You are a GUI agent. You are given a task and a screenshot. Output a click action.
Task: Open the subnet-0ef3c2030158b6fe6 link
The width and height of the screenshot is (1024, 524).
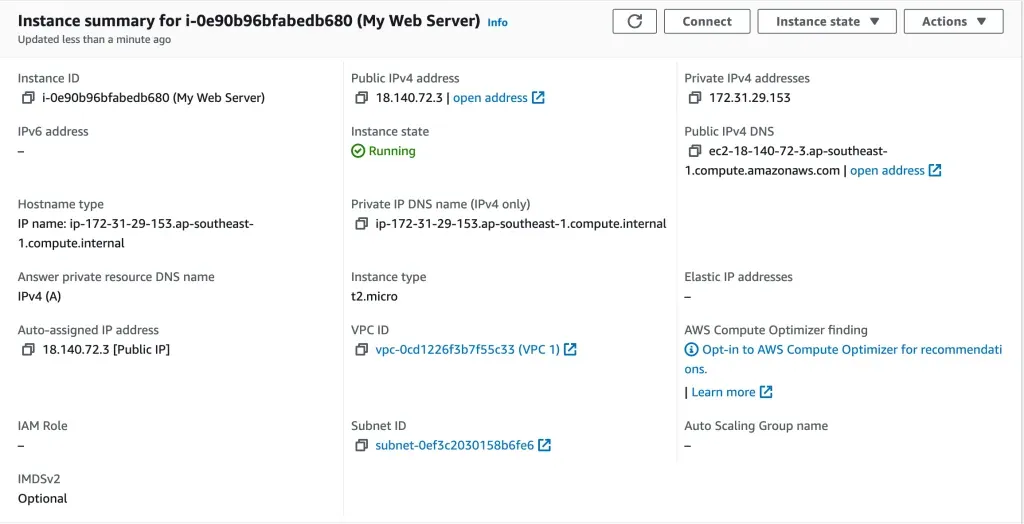455,446
